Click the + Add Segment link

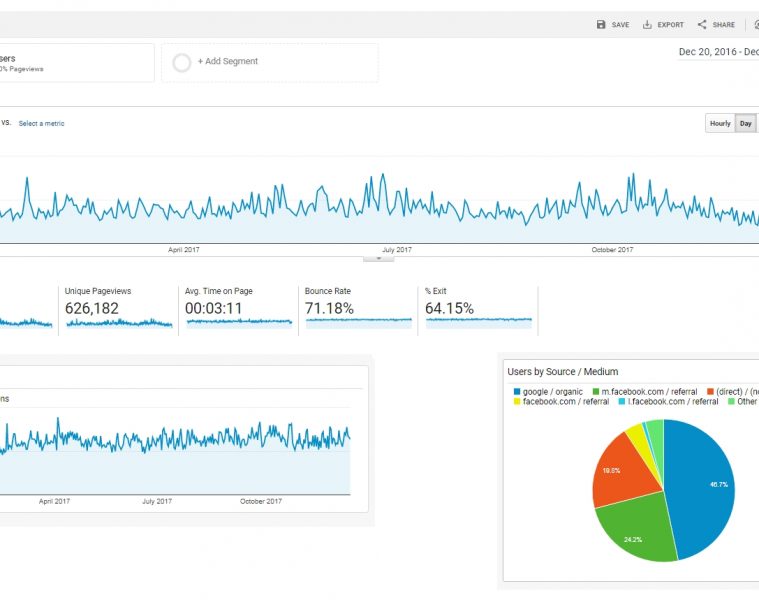point(228,62)
